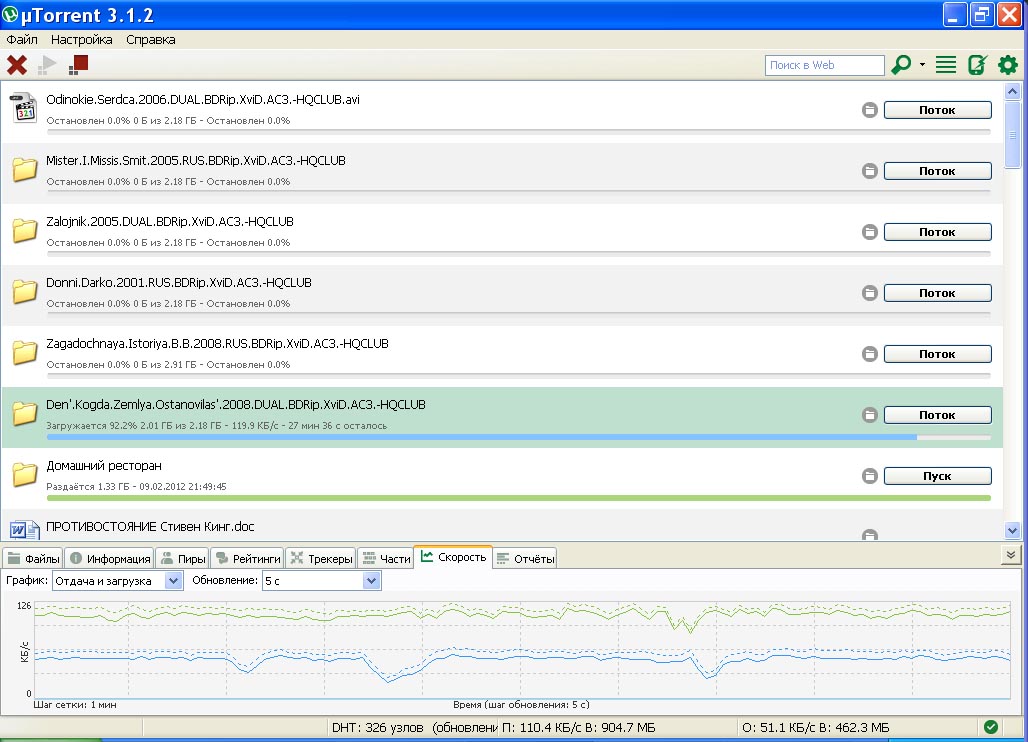Click the grey start torrent arrow icon

click(x=47, y=65)
